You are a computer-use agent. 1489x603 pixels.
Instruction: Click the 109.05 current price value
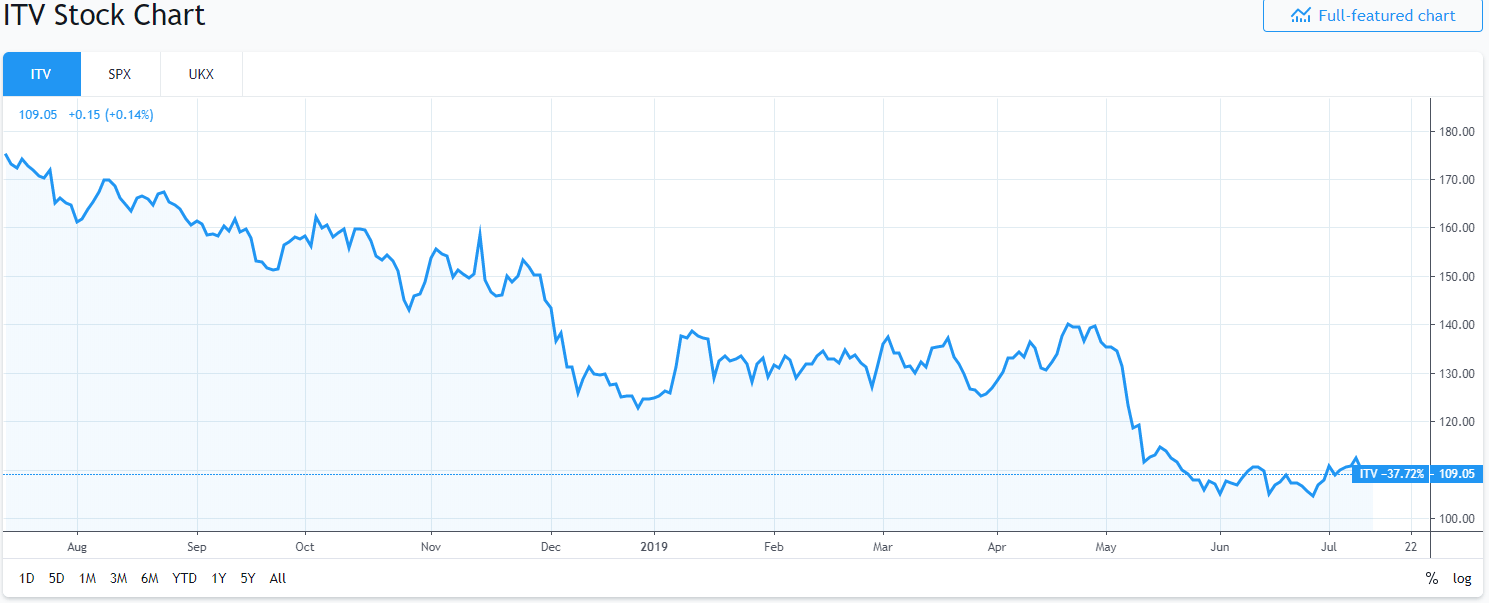tap(39, 115)
